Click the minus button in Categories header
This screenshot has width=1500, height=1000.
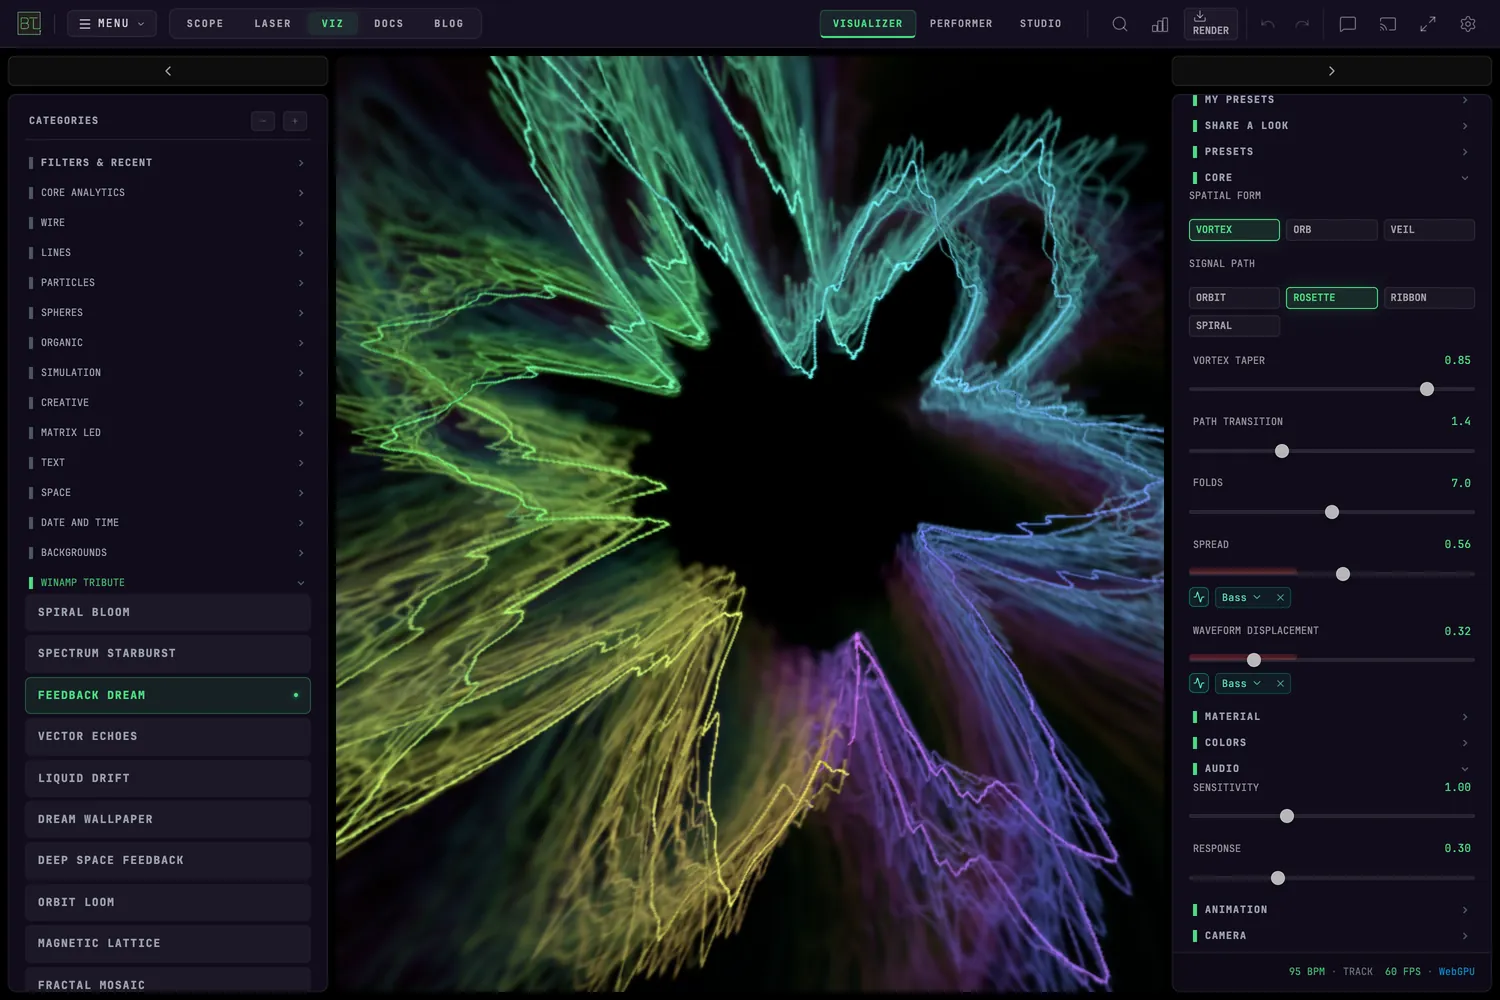pyautogui.click(x=263, y=121)
